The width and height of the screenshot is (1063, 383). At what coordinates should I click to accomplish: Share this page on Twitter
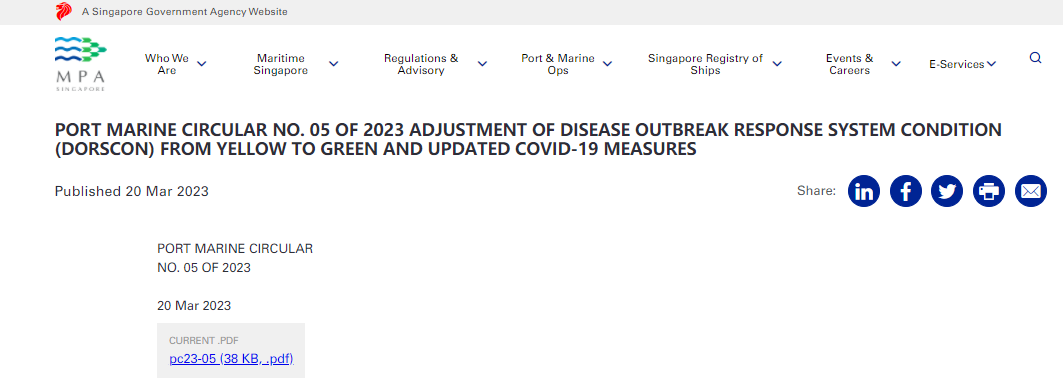(947, 191)
